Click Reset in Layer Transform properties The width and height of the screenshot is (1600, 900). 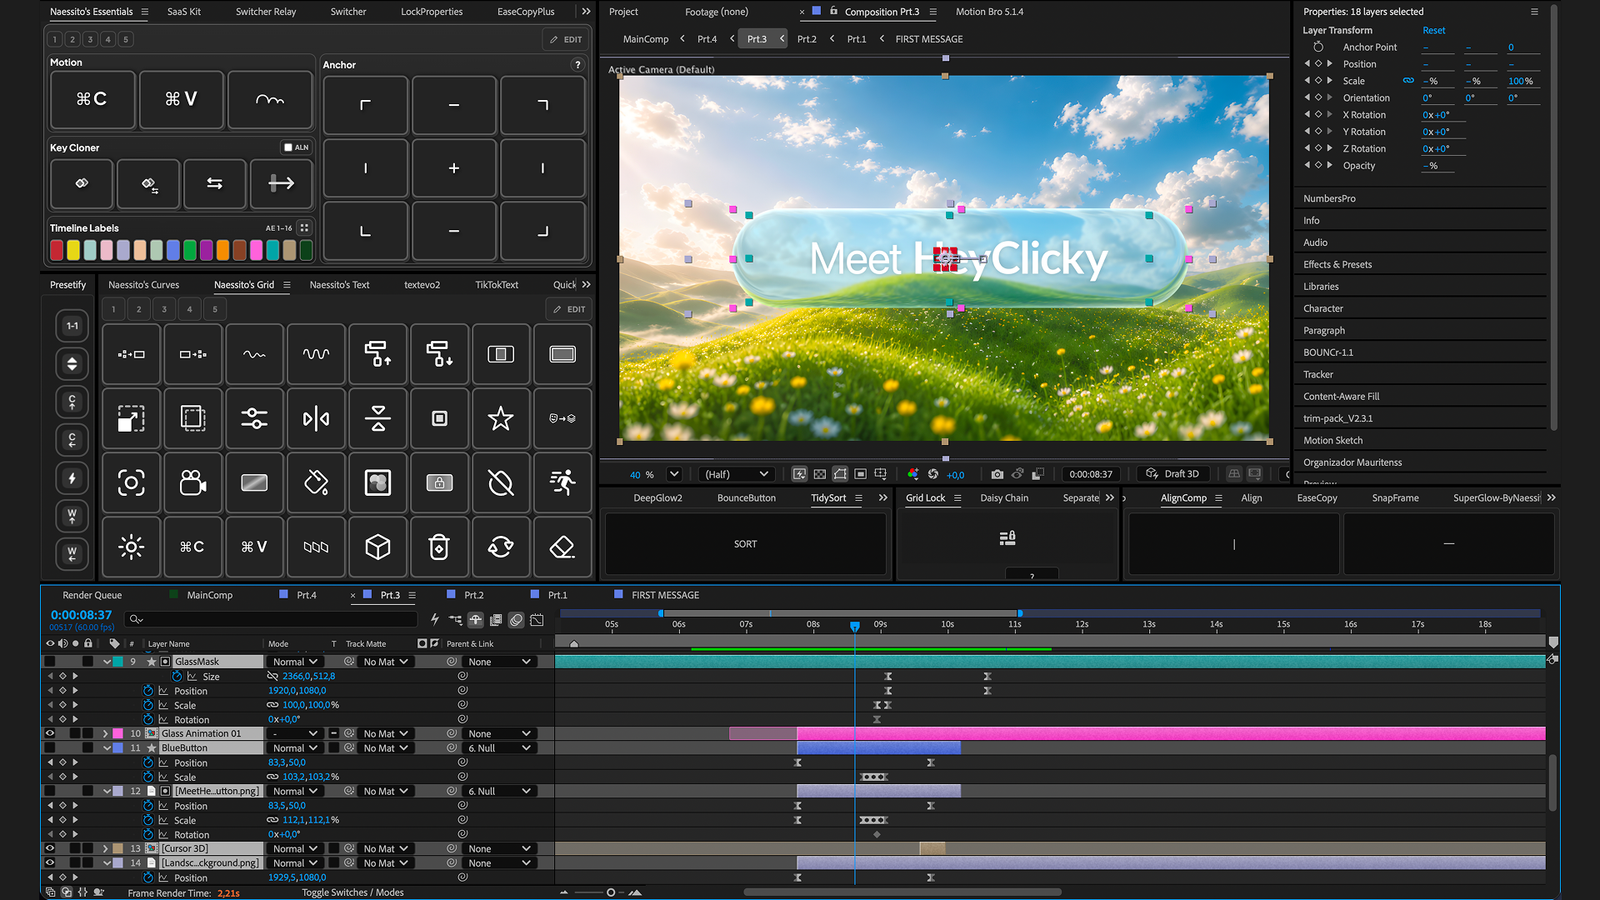click(x=1434, y=31)
